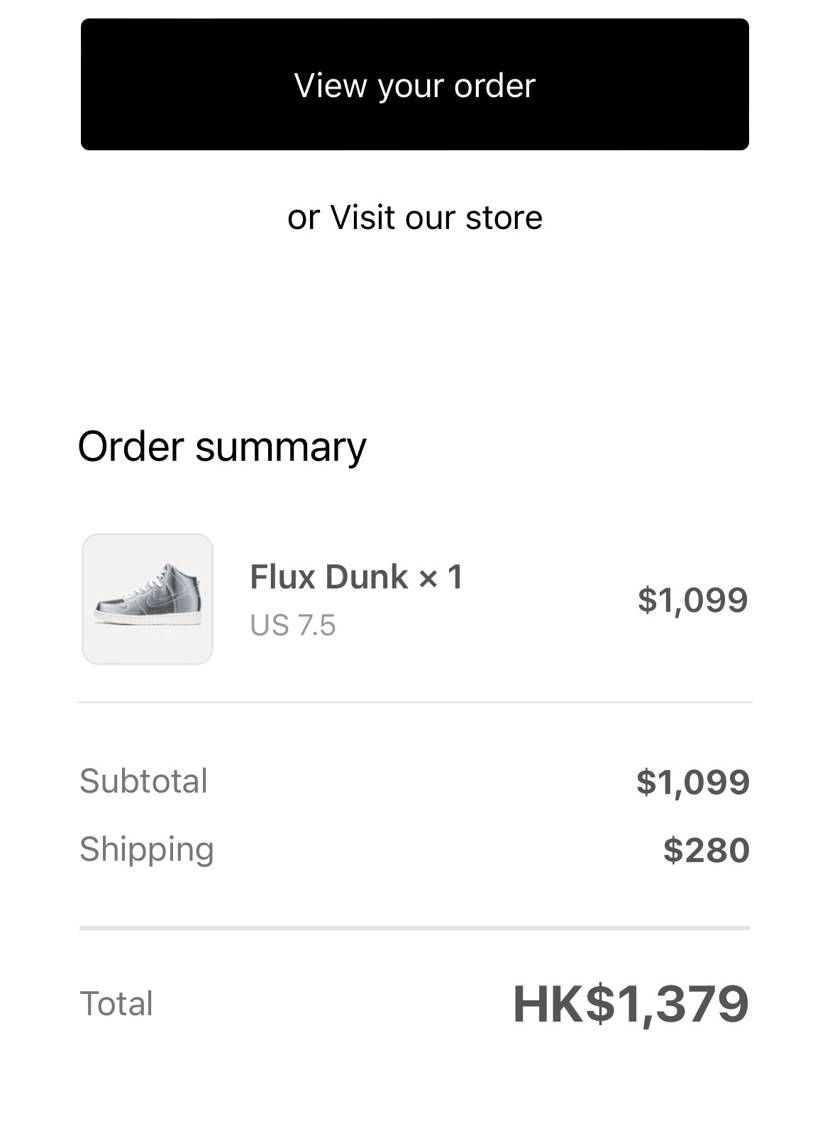Select the Flux Dunk product name
Screen dimensions: 830x1123
(x=329, y=577)
